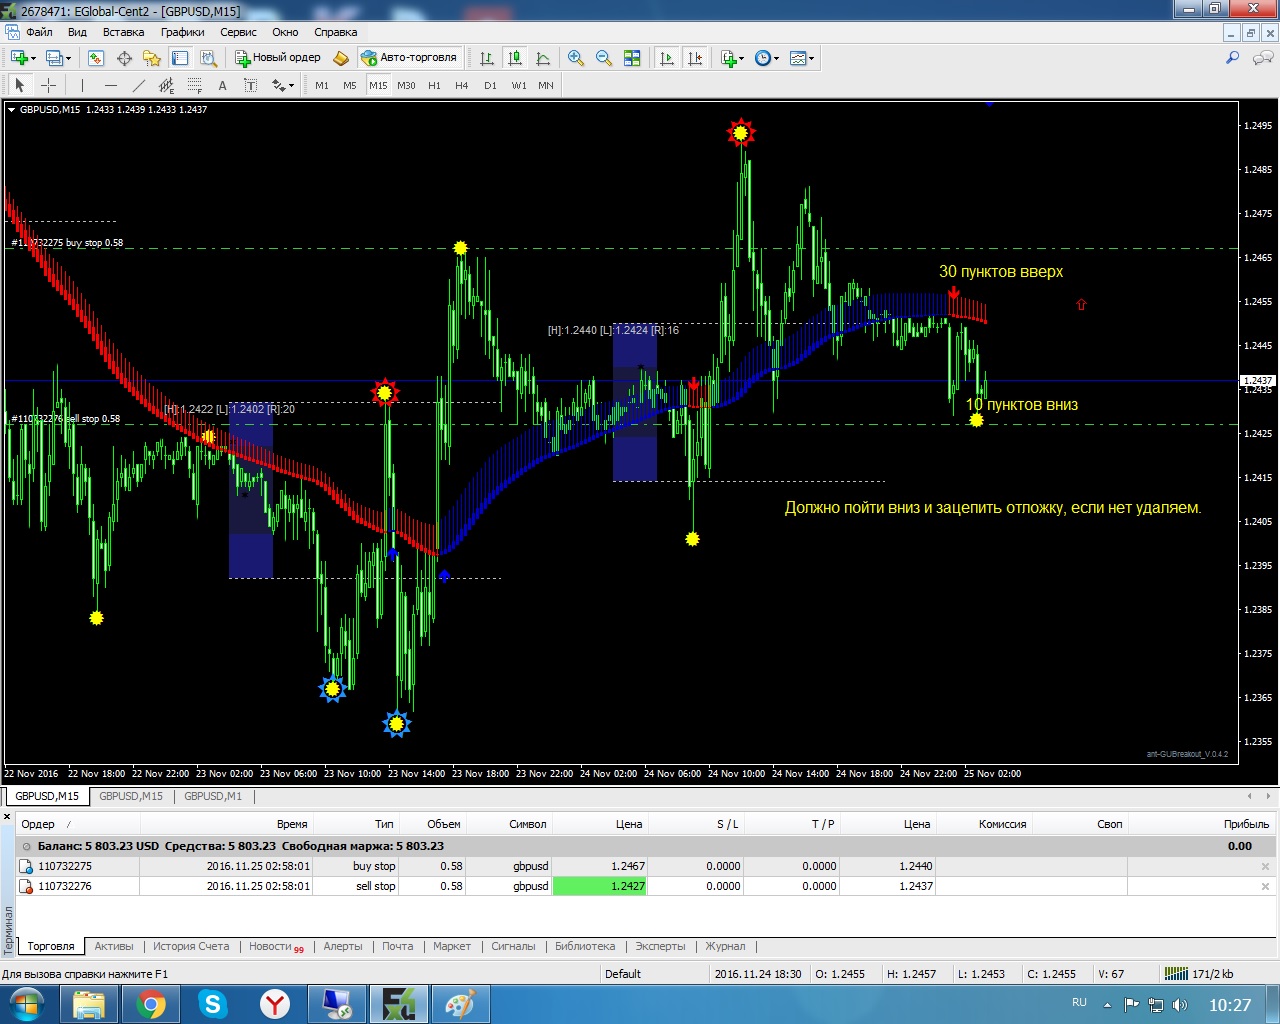The image size is (1280, 1024).
Task: Select the Fibonacci retracement tool
Action: coord(194,85)
